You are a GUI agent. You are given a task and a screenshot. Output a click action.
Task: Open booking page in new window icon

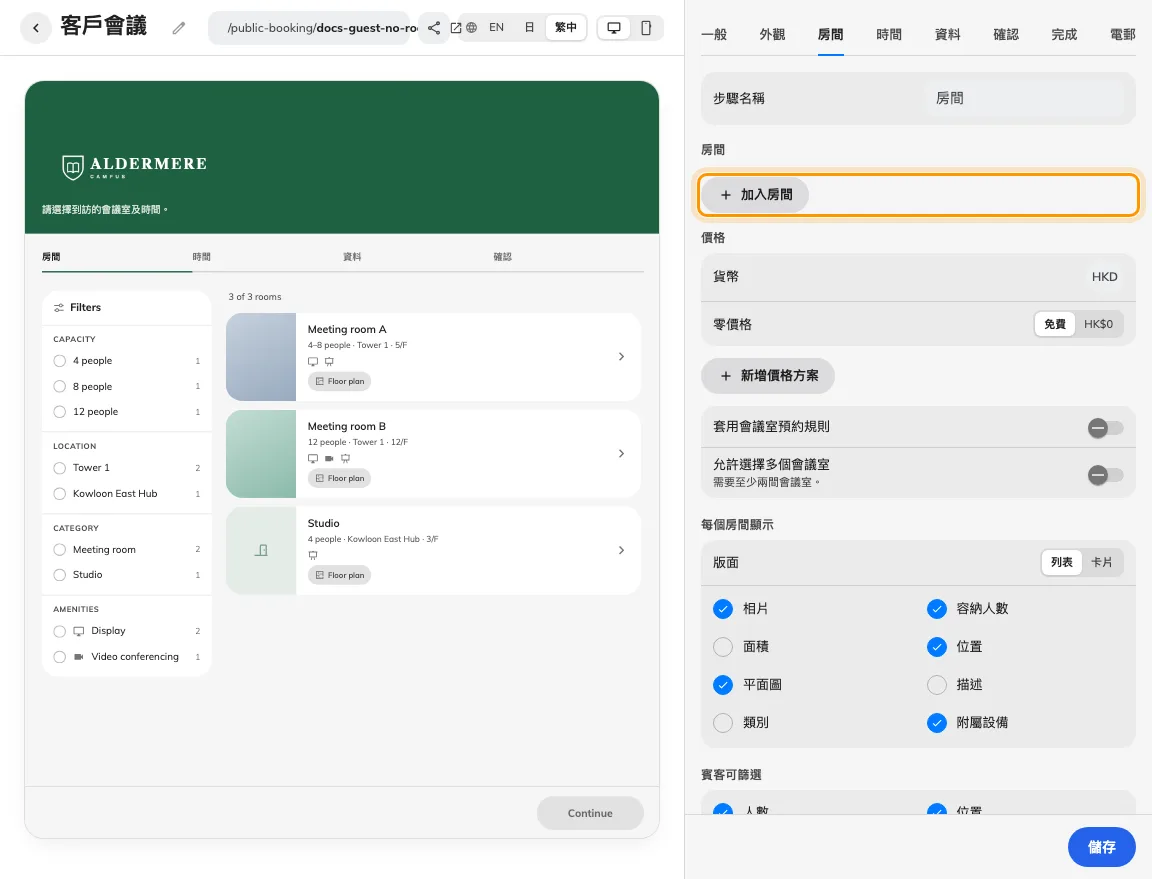456,28
